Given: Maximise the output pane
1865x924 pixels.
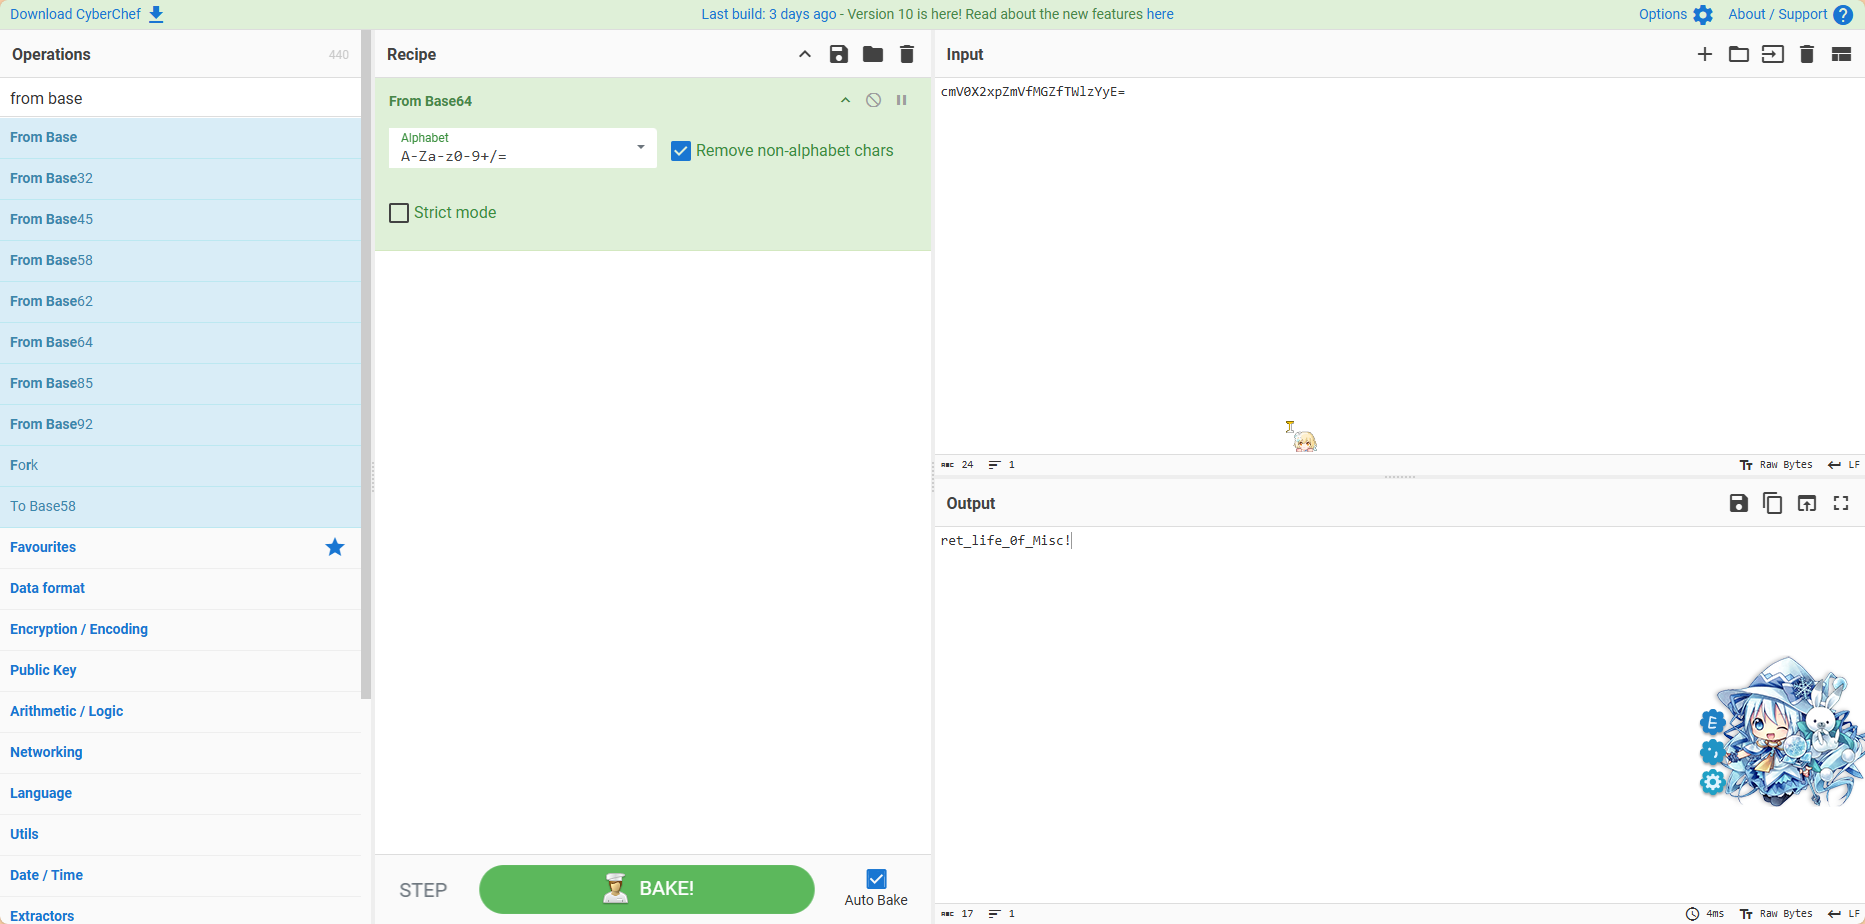Looking at the screenshot, I should tap(1840, 503).
